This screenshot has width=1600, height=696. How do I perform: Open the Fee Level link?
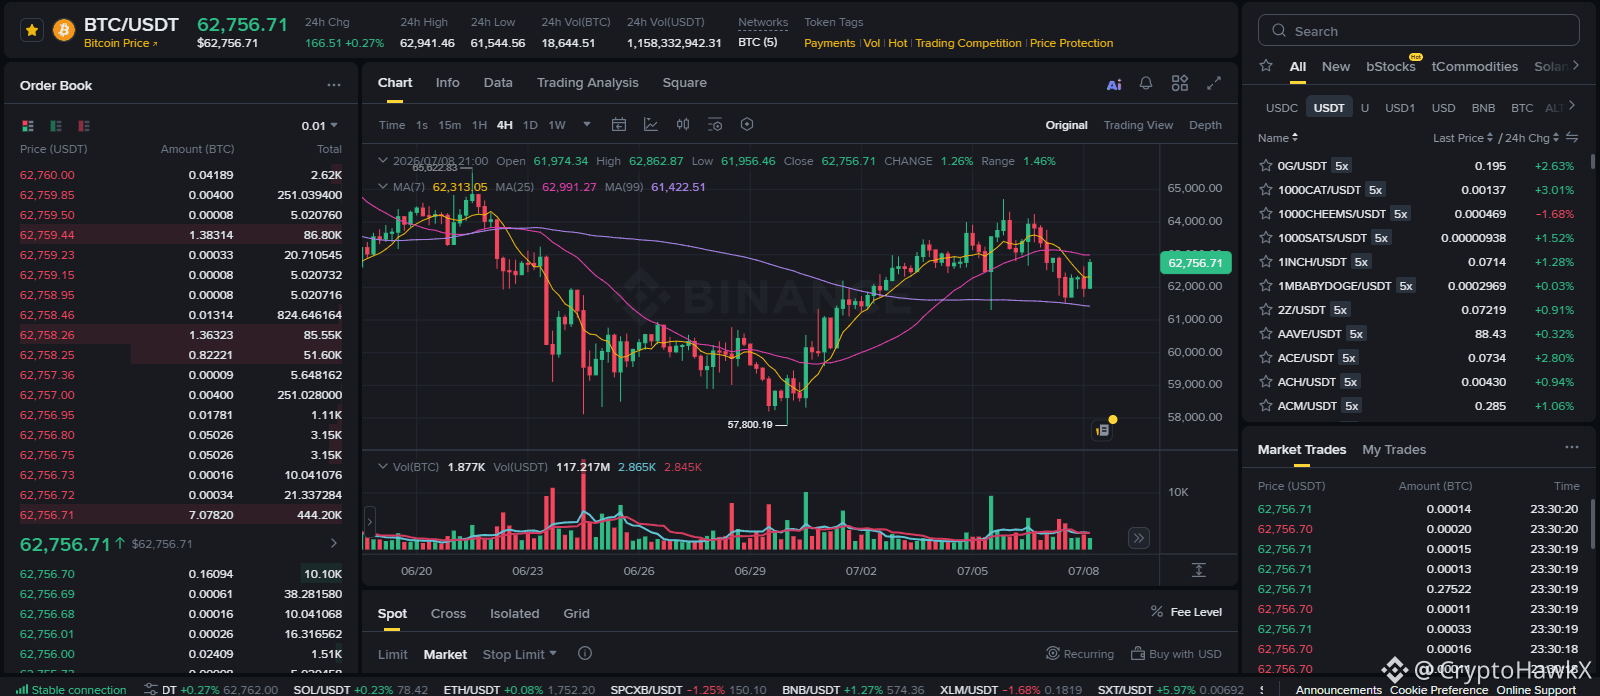(1186, 612)
